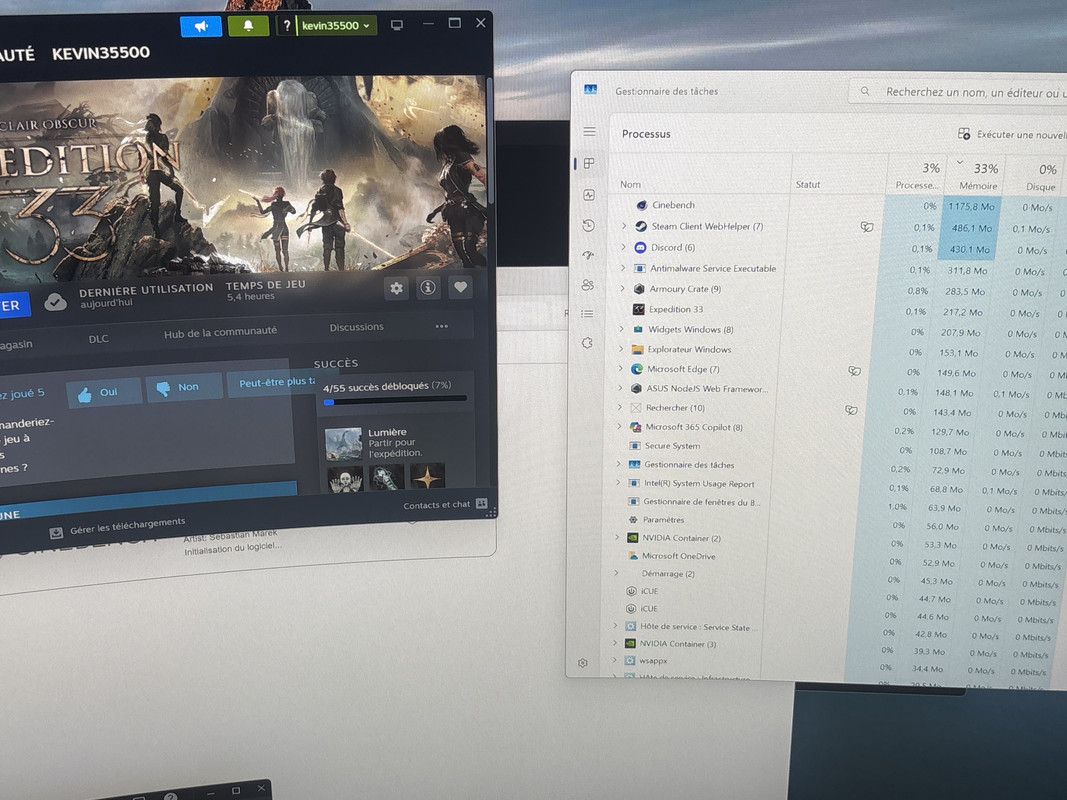
Task: Click the achievements progress bar
Action: click(395, 401)
